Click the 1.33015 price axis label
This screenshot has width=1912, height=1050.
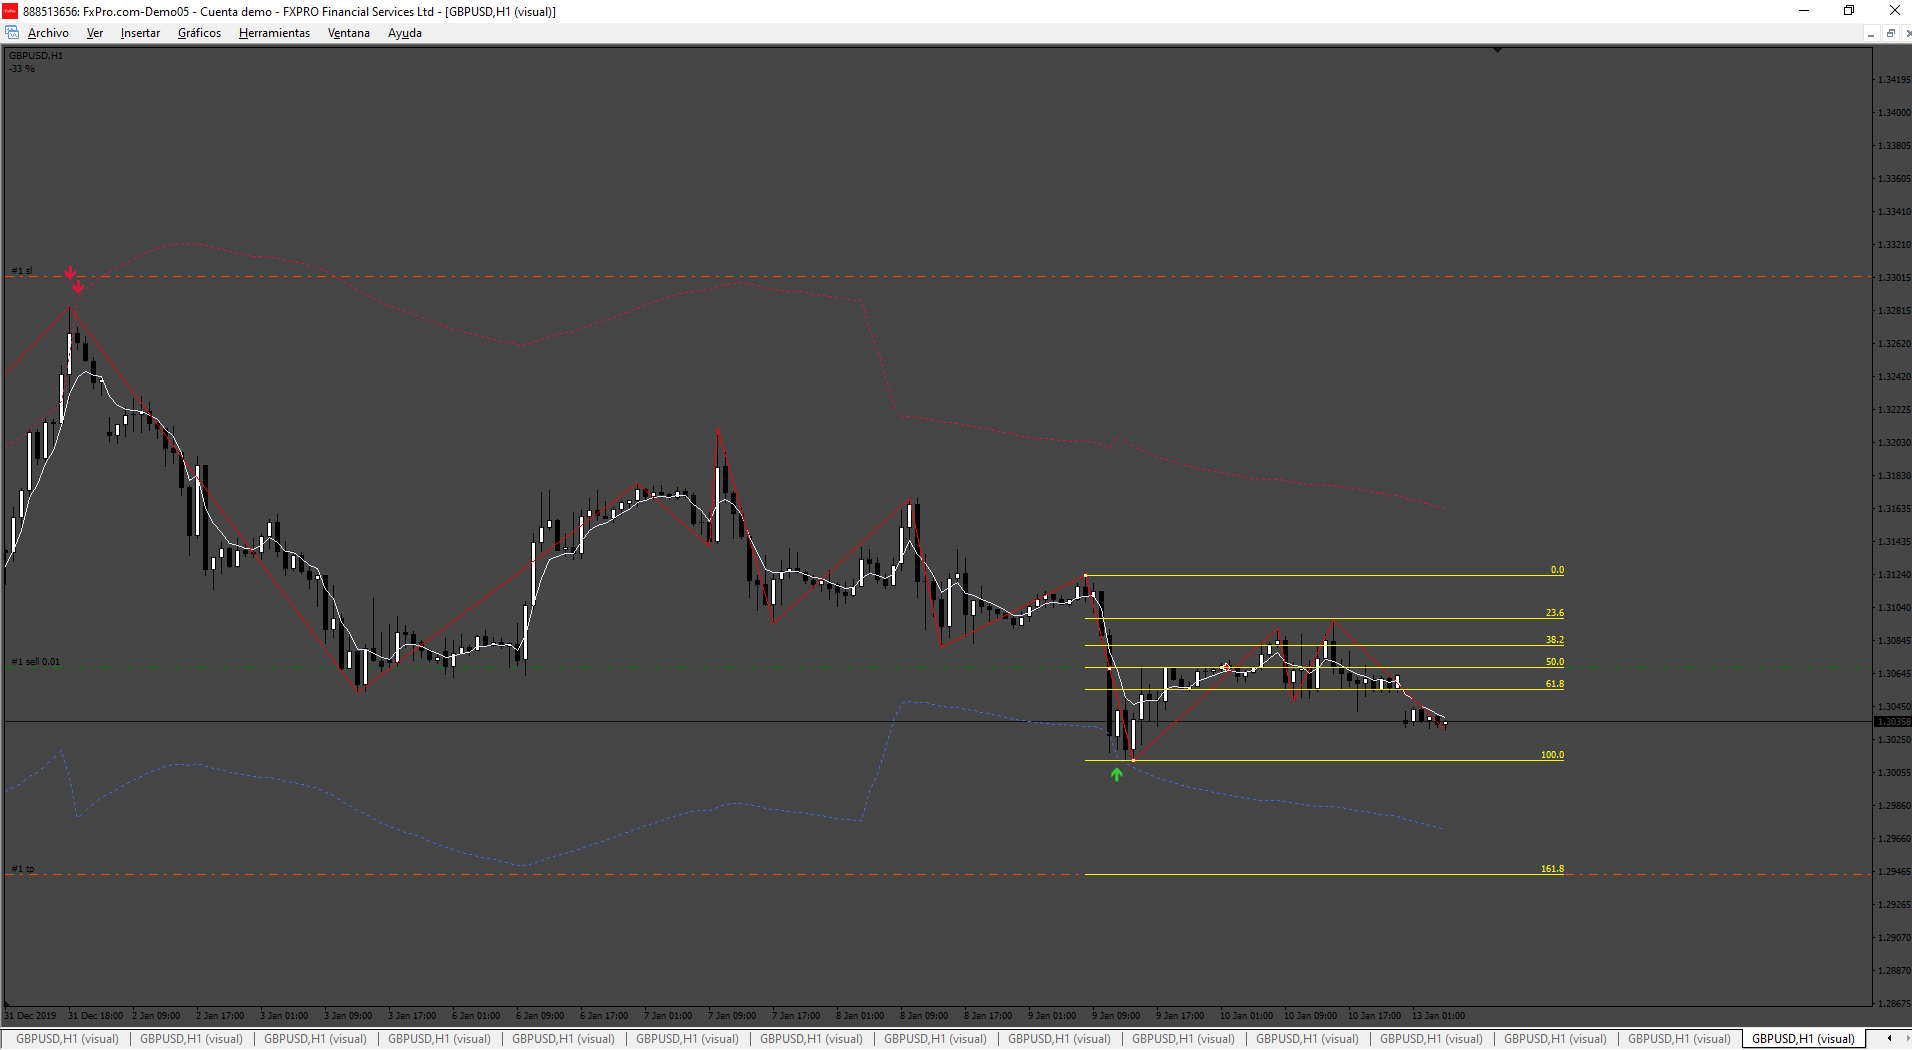click(1894, 278)
